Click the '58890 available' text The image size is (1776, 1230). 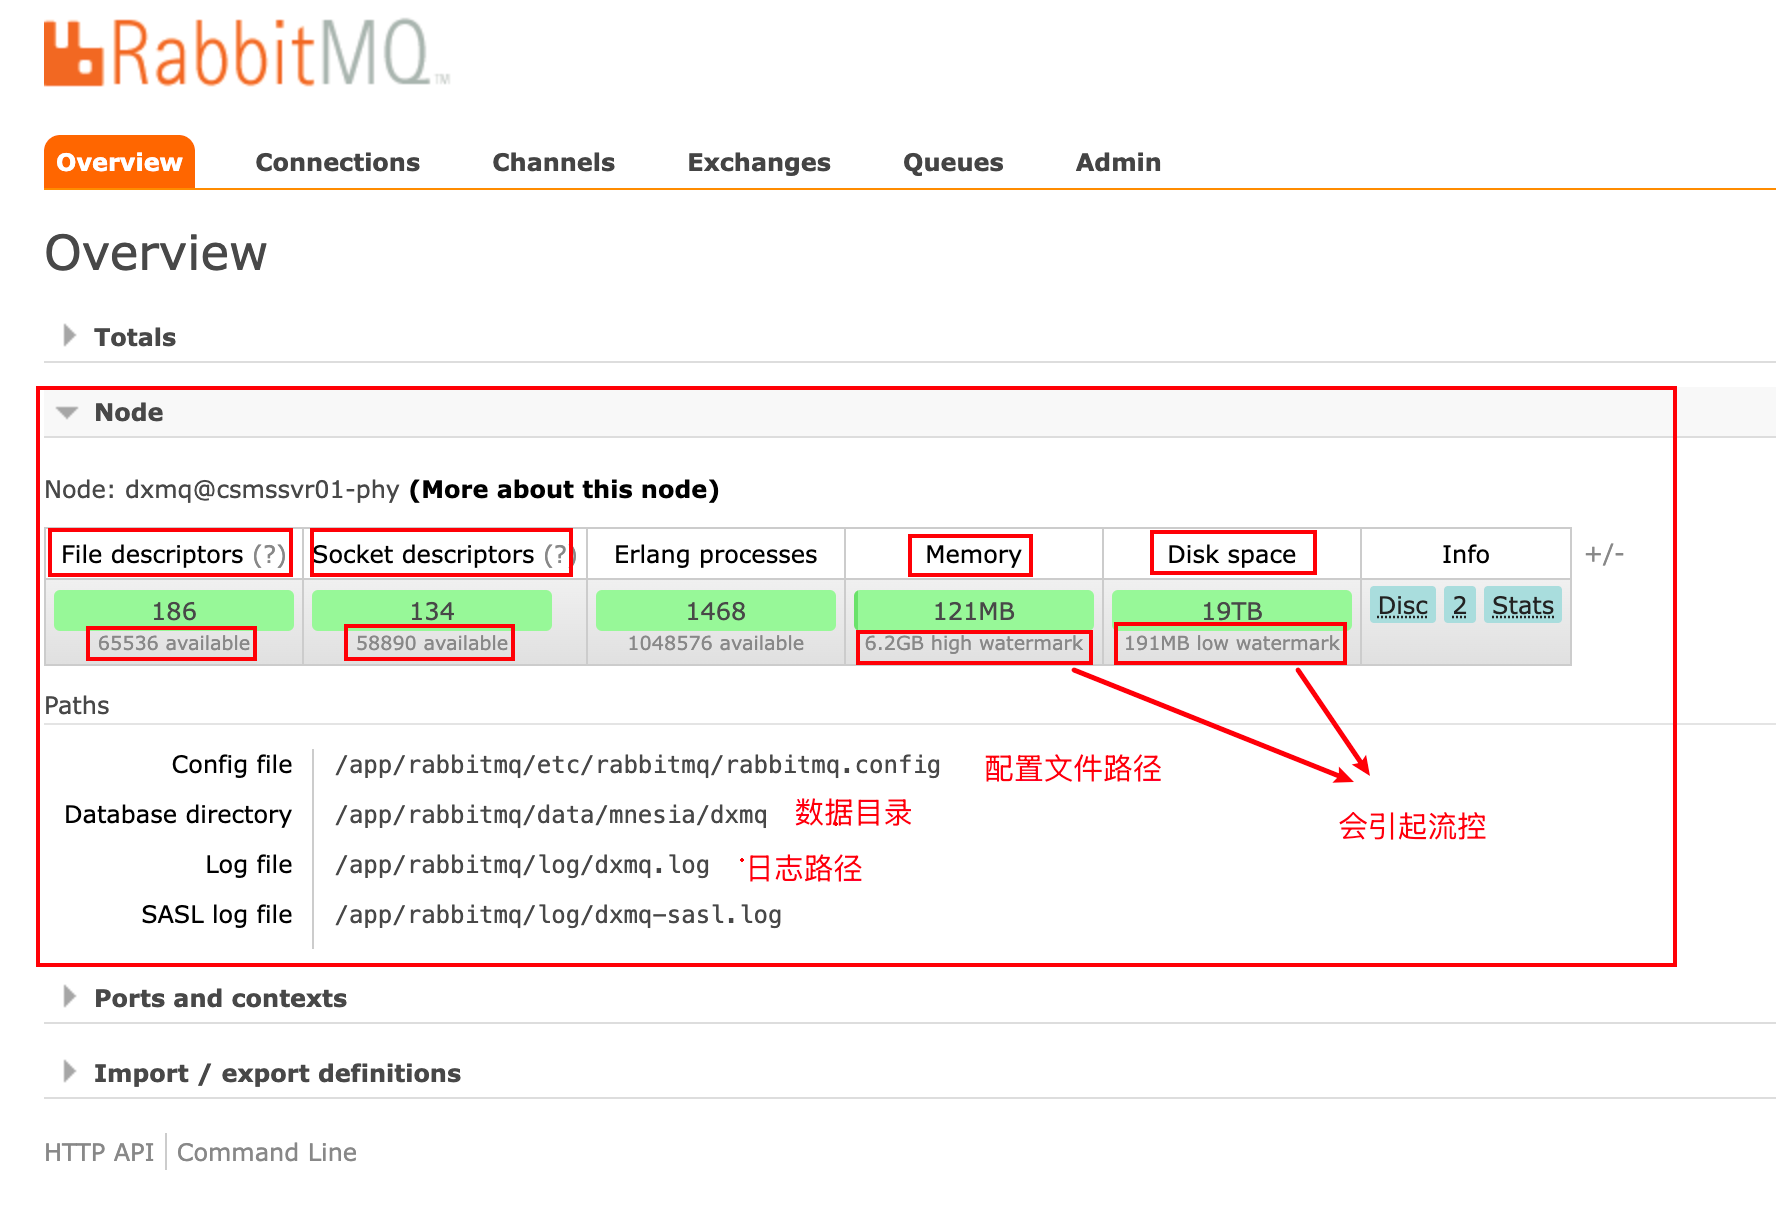431,643
